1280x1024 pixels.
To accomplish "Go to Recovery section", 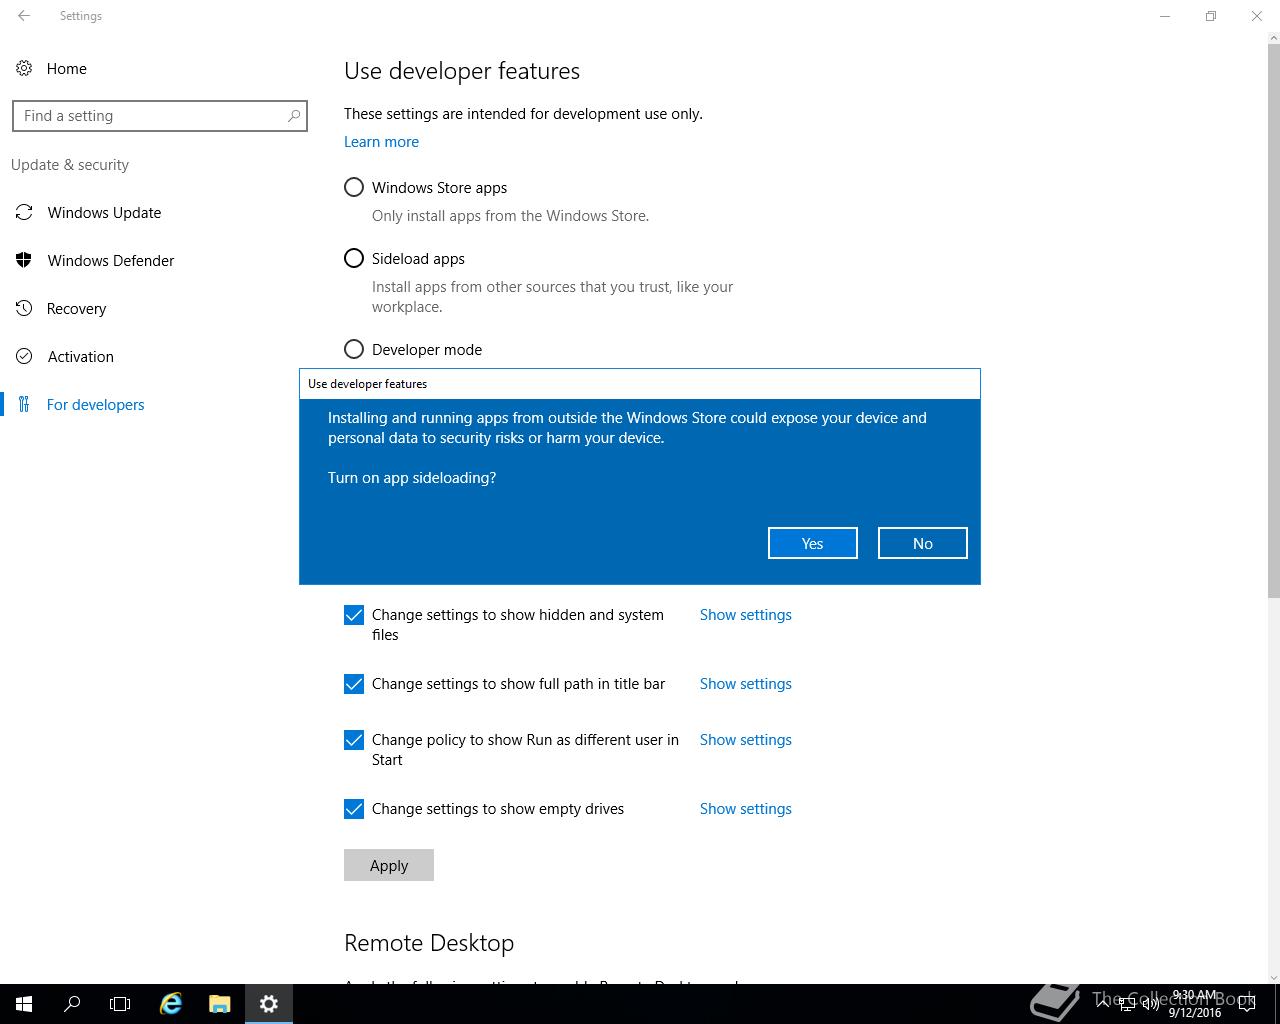I will (x=76, y=309).
